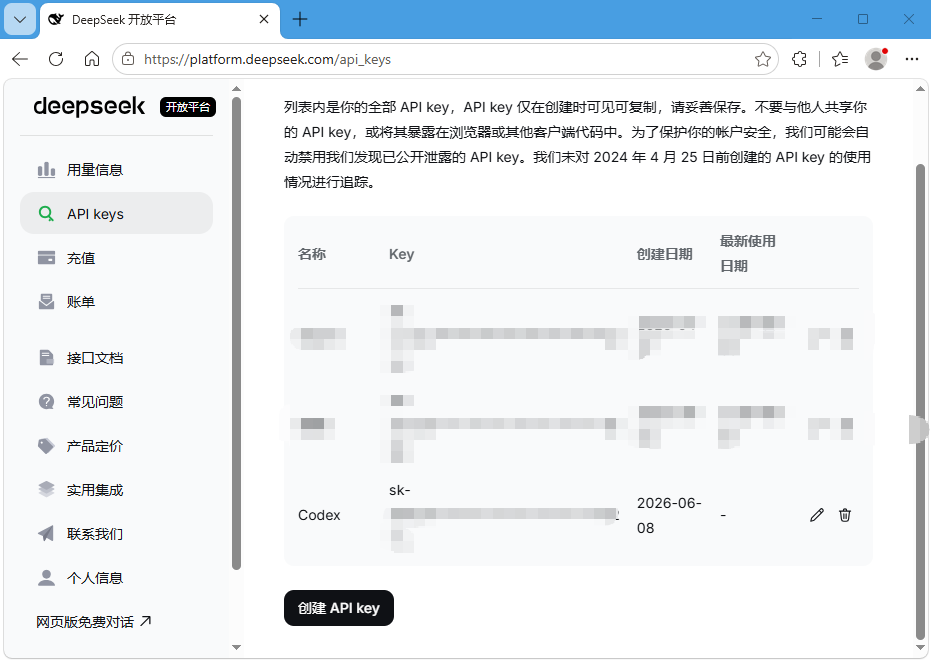Click the green magnifier icon beside API keys
The height and width of the screenshot is (661, 931).
point(46,213)
